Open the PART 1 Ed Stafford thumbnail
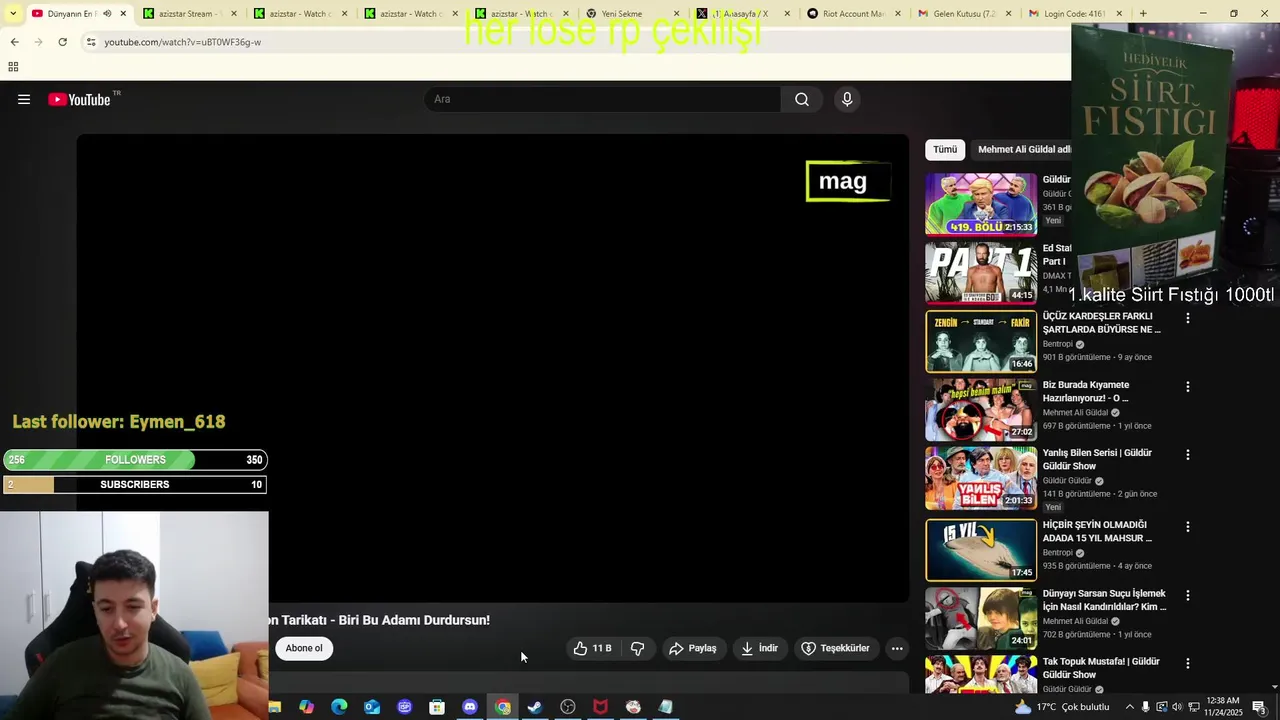 point(981,272)
